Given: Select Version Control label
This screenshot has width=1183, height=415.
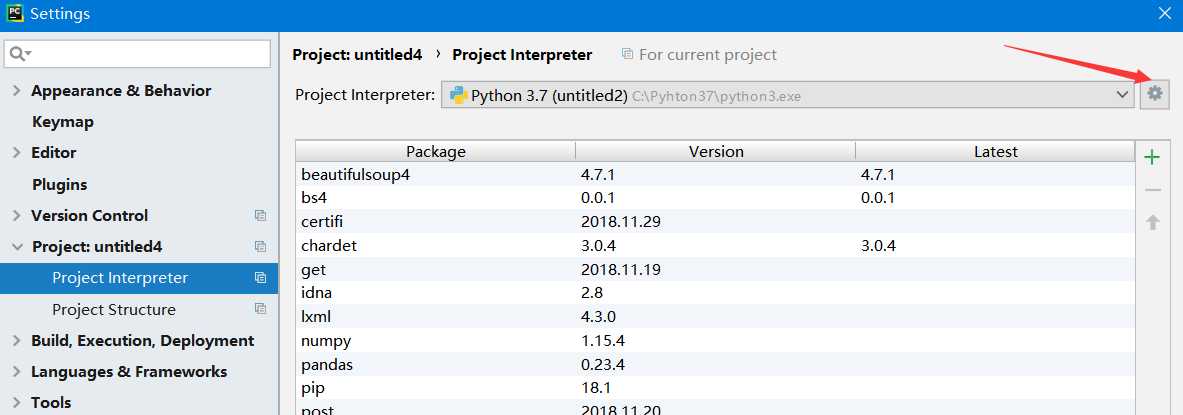Looking at the screenshot, I should tap(89, 216).
